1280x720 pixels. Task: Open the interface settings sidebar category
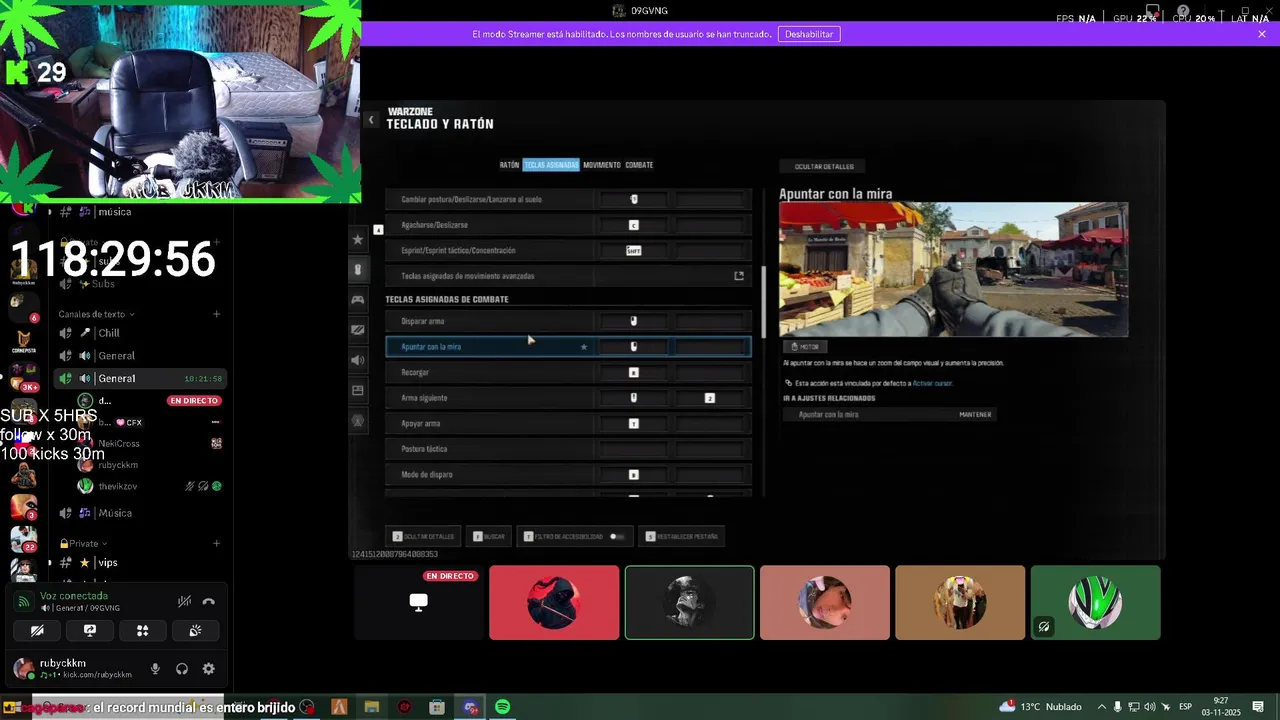tap(357, 390)
